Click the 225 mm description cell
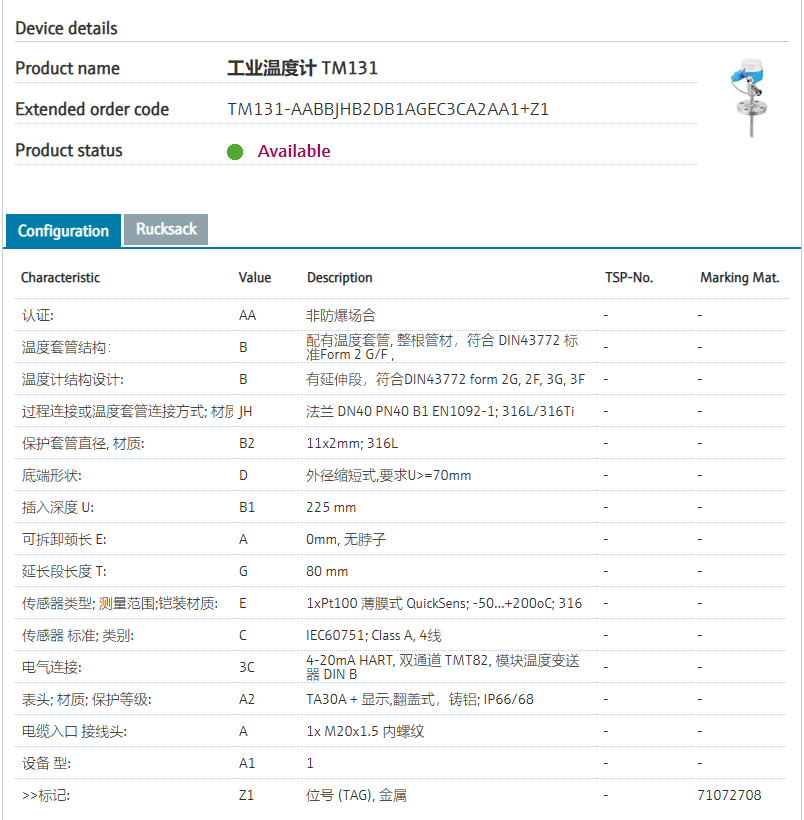Screen dimensions: 804x820 331,507
